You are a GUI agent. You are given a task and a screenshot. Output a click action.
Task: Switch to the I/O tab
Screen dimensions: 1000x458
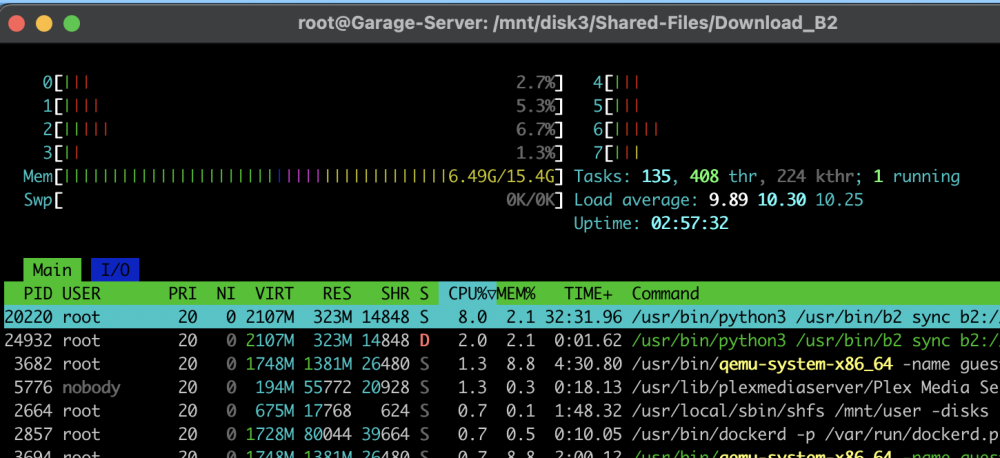(x=115, y=270)
